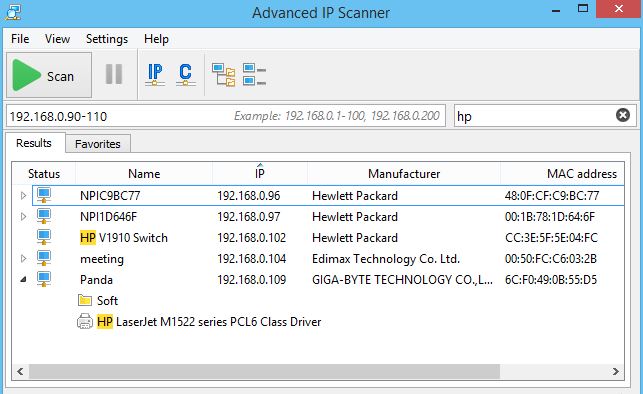Click computer icon for HP V1910 Switch
Viewport: 643px width, 394px height.
click(44, 237)
